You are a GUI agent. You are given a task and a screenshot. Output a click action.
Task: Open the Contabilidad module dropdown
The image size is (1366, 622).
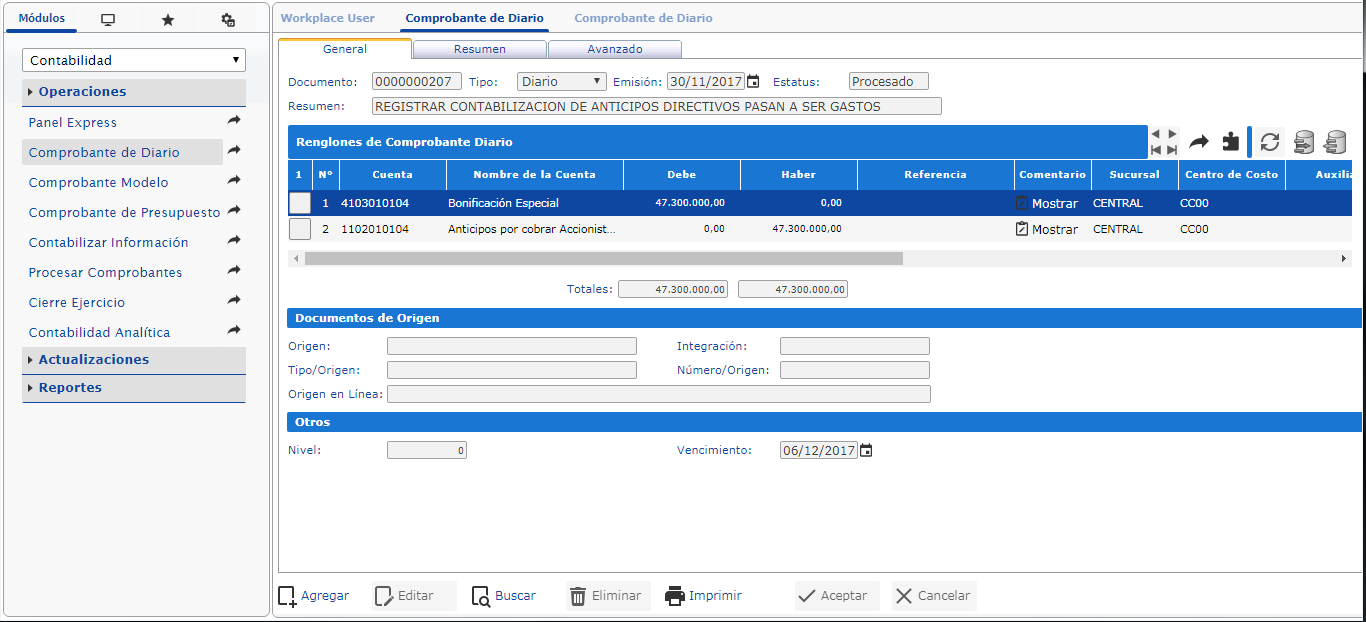click(134, 60)
